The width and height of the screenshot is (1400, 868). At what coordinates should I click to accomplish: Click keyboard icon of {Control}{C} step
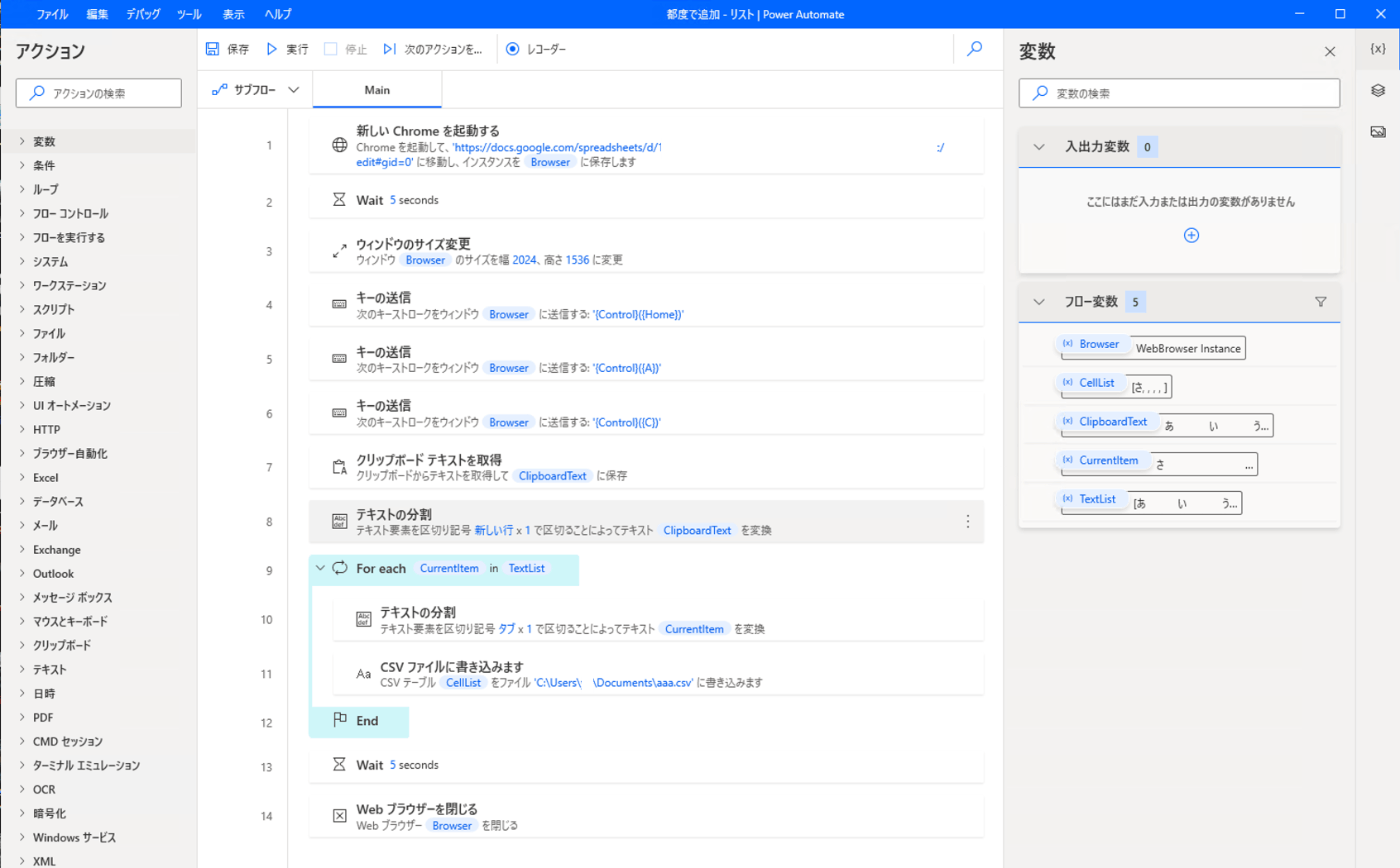[339, 412]
